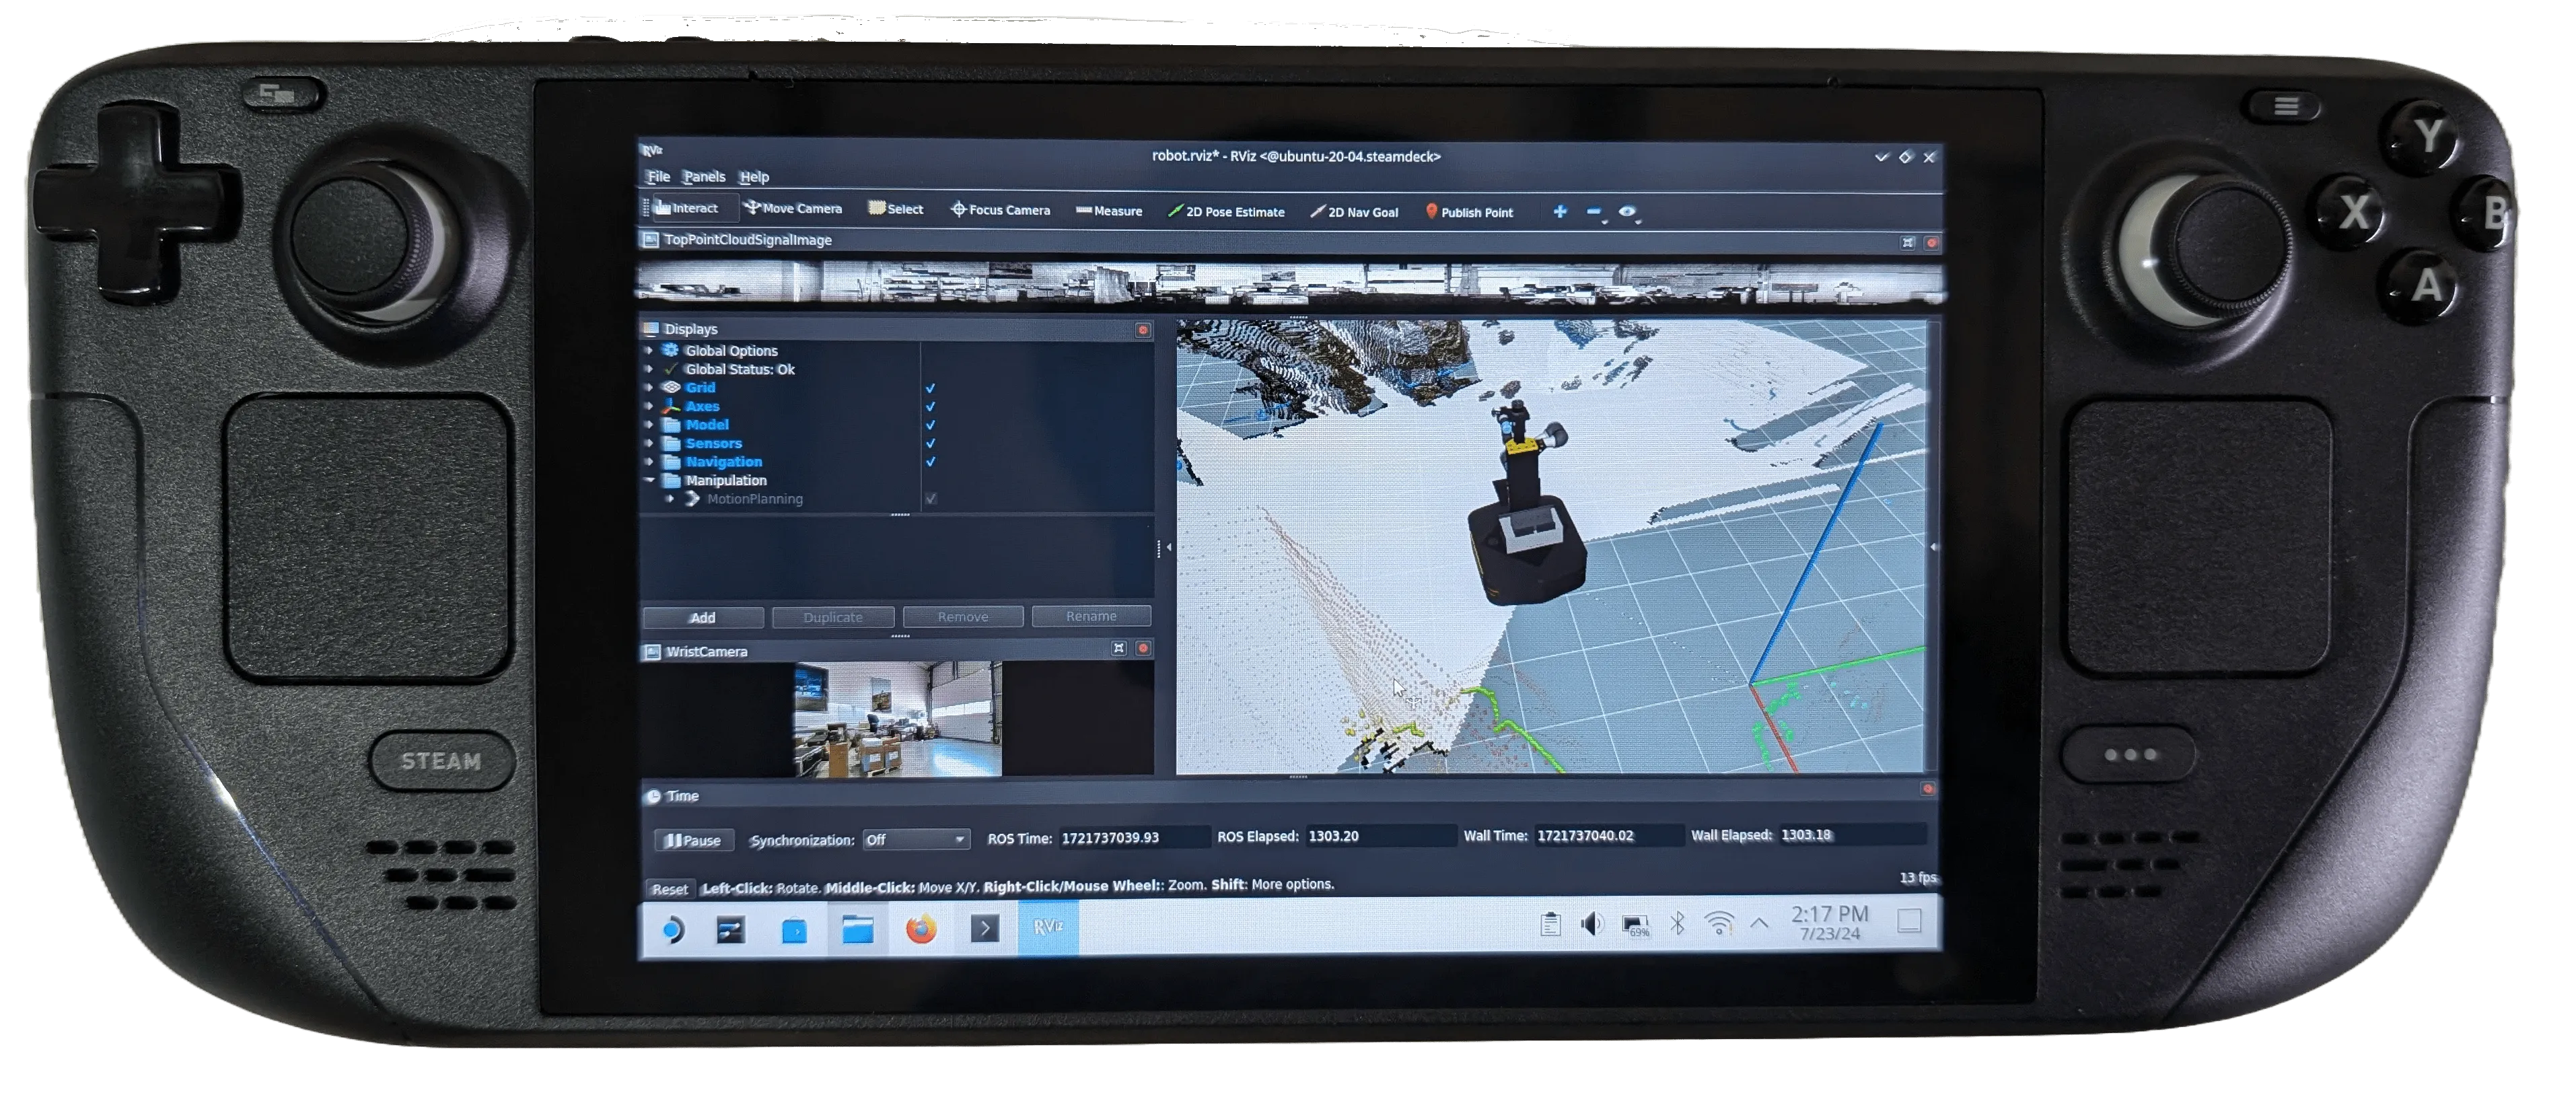Click the blue plus add-tool icon
This screenshot has width=2576, height=1101.
click(1560, 211)
